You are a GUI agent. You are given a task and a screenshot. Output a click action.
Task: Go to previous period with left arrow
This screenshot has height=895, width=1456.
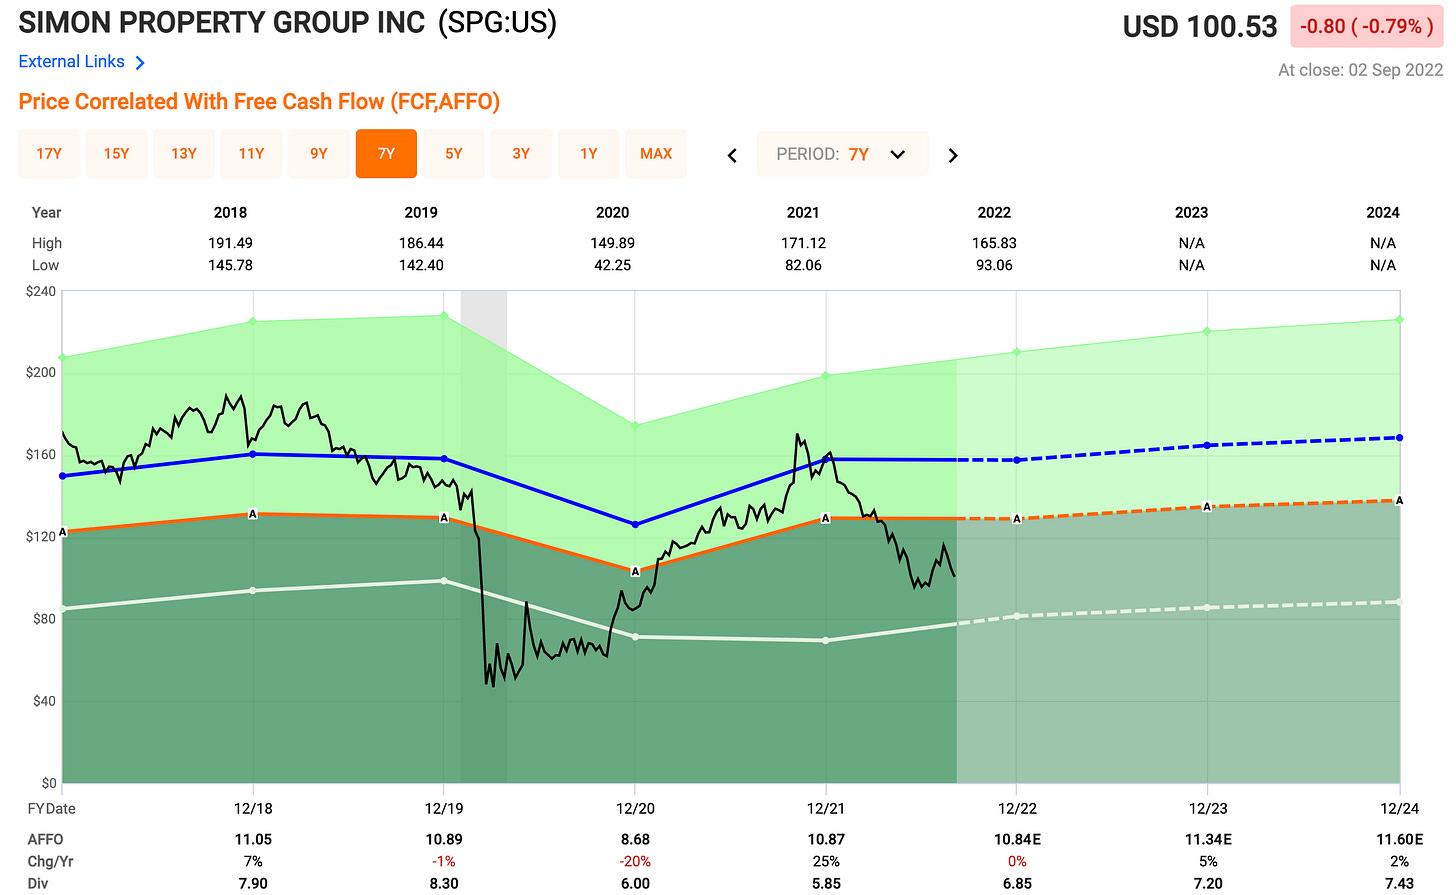pyautogui.click(x=732, y=155)
